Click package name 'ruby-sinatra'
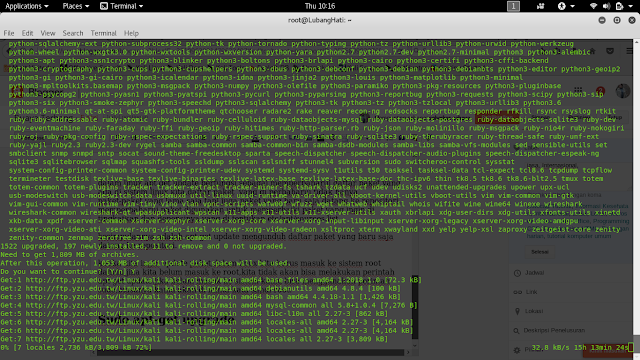 [317, 137]
